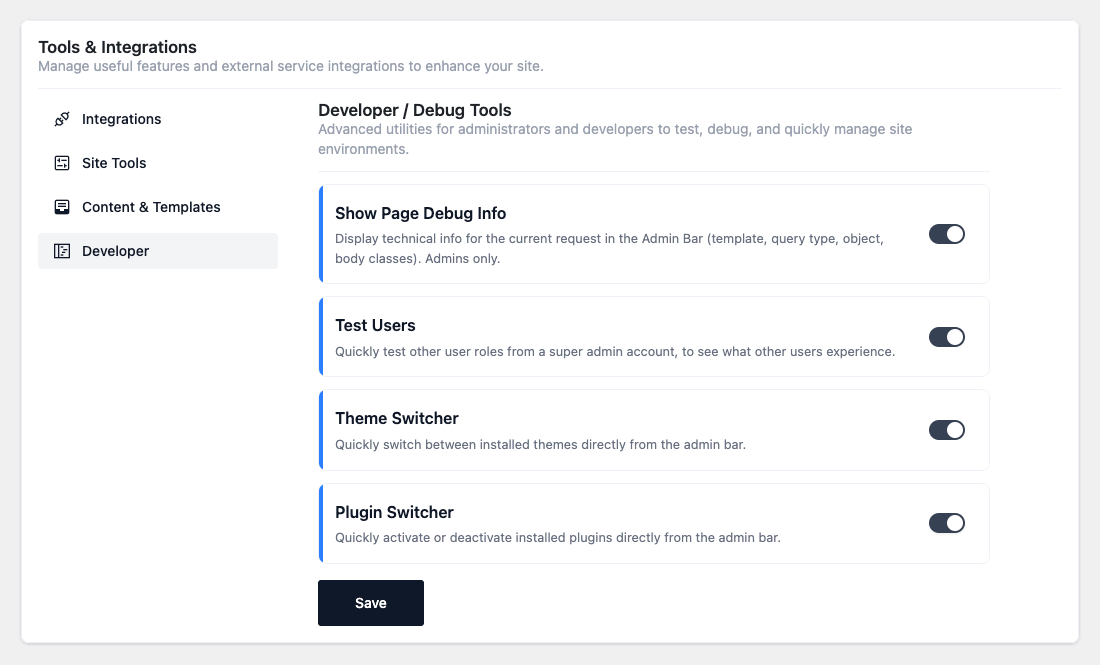Click the Tools & Integrations page title
The image size is (1100, 665).
pyautogui.click(x=117, y=47)
